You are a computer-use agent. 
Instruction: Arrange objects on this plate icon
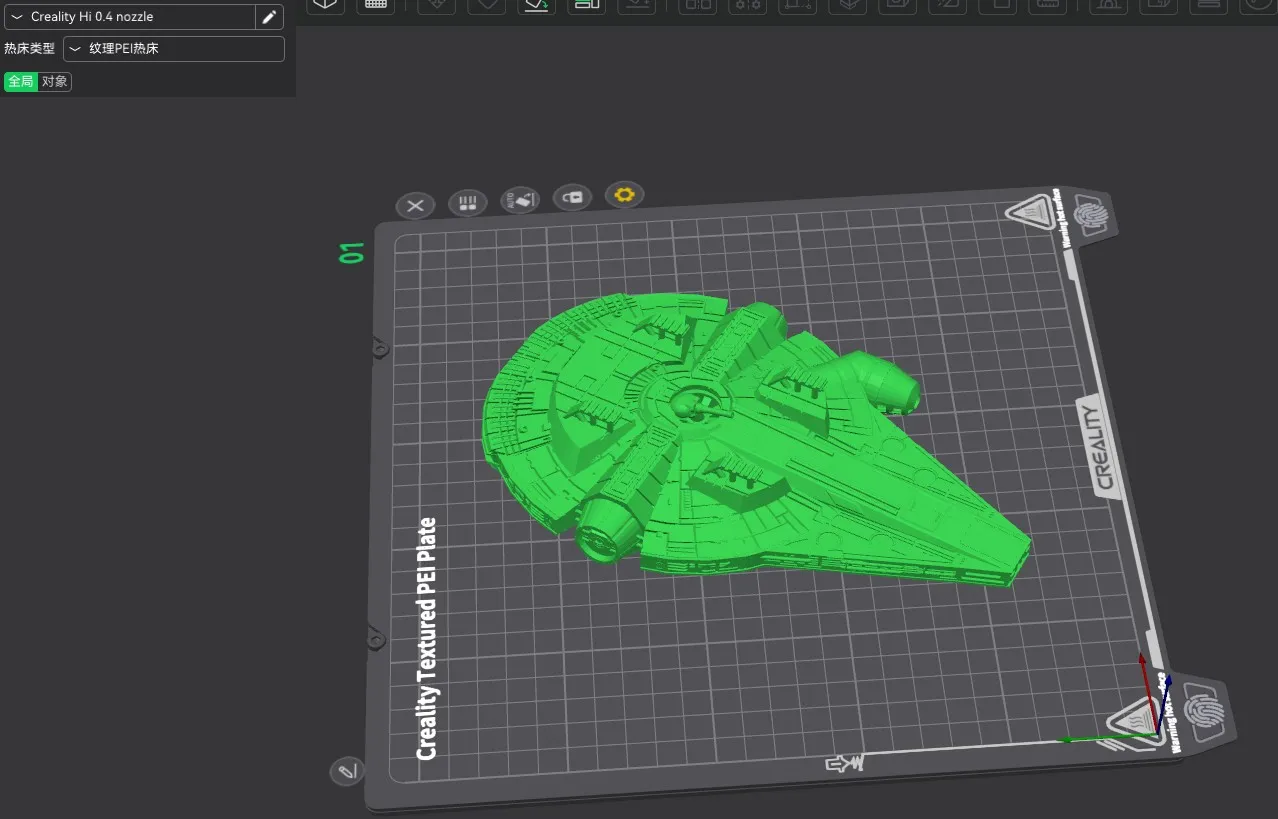pos(467,203)
